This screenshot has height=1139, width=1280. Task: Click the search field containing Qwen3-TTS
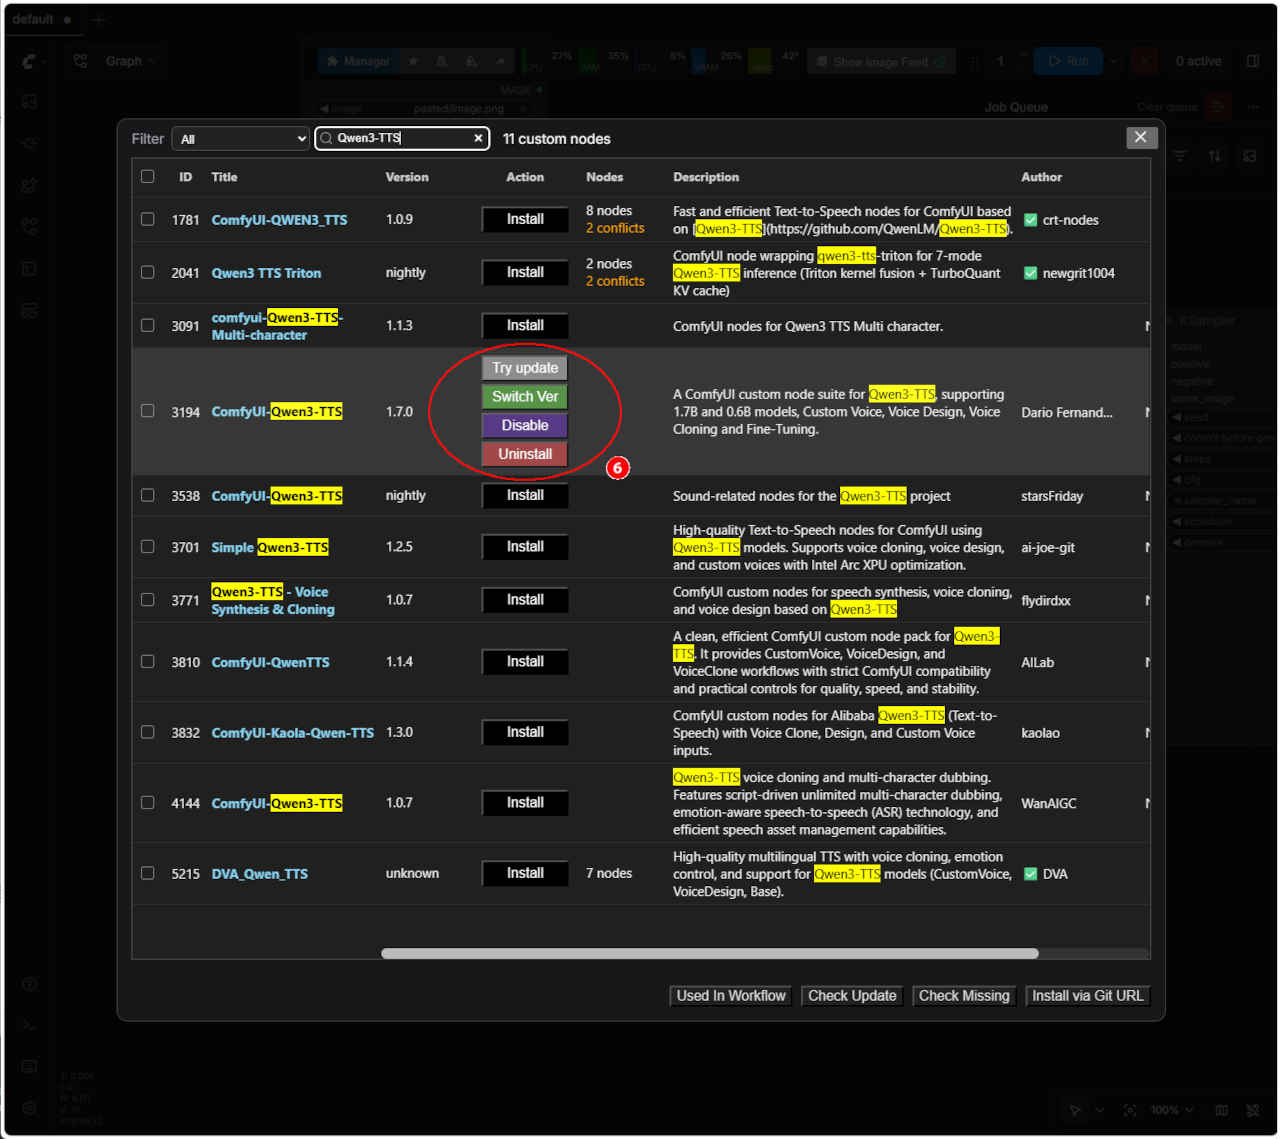[x=402, y=139]
